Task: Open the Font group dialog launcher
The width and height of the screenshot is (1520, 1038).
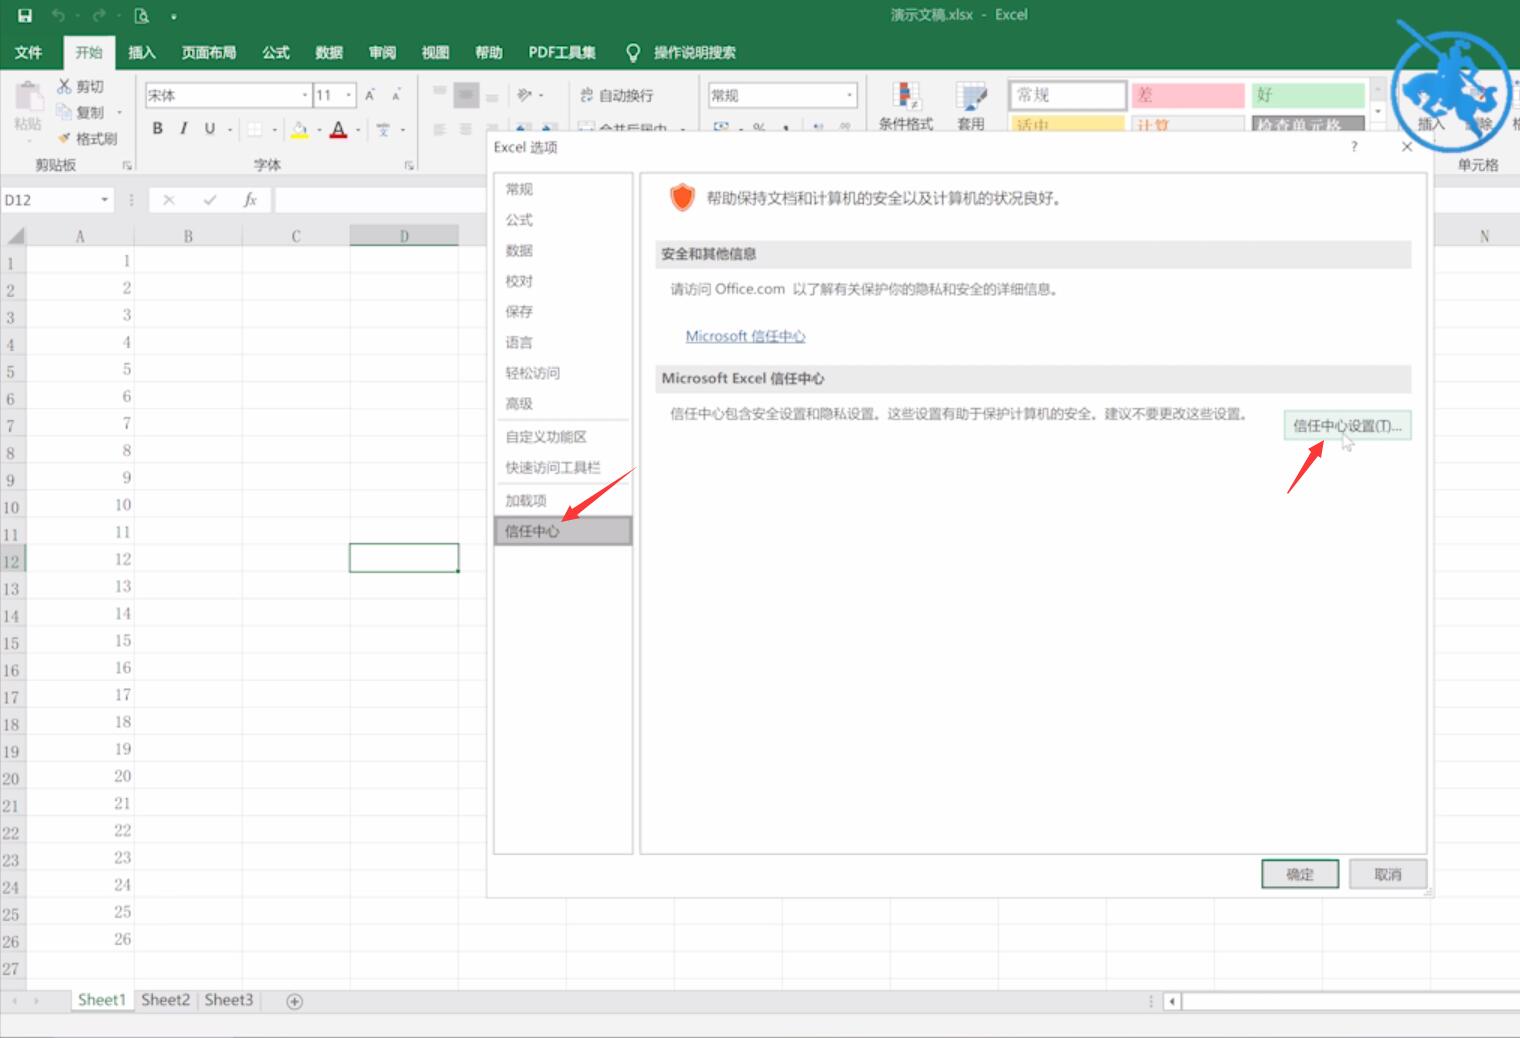Action: (409, 165)
